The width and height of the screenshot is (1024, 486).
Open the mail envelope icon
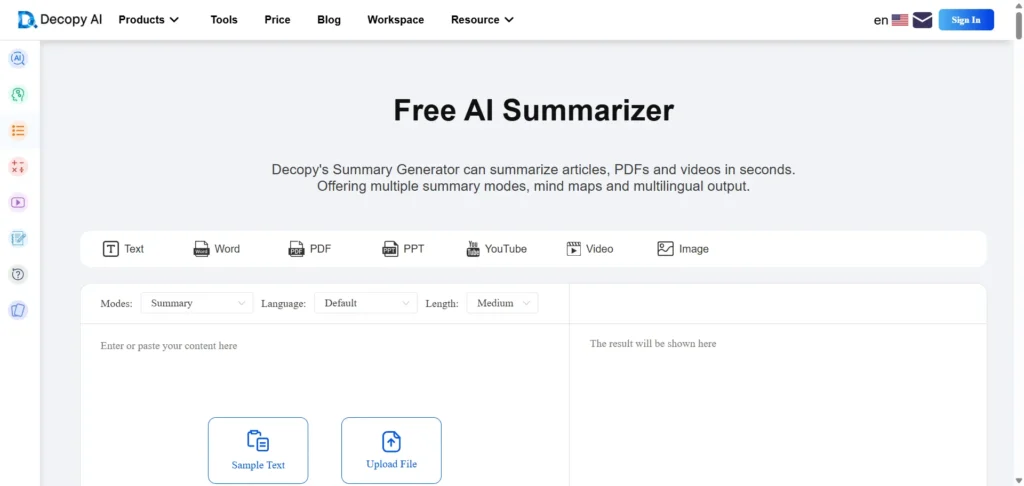point(922,20)
